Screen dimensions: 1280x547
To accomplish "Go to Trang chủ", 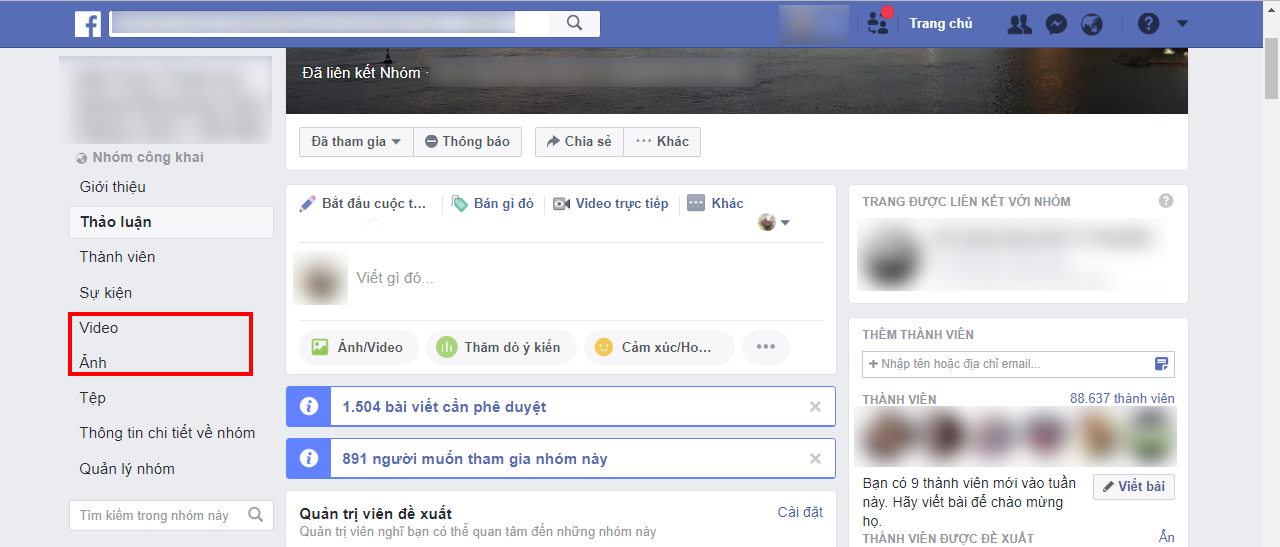I will [941, 23].
